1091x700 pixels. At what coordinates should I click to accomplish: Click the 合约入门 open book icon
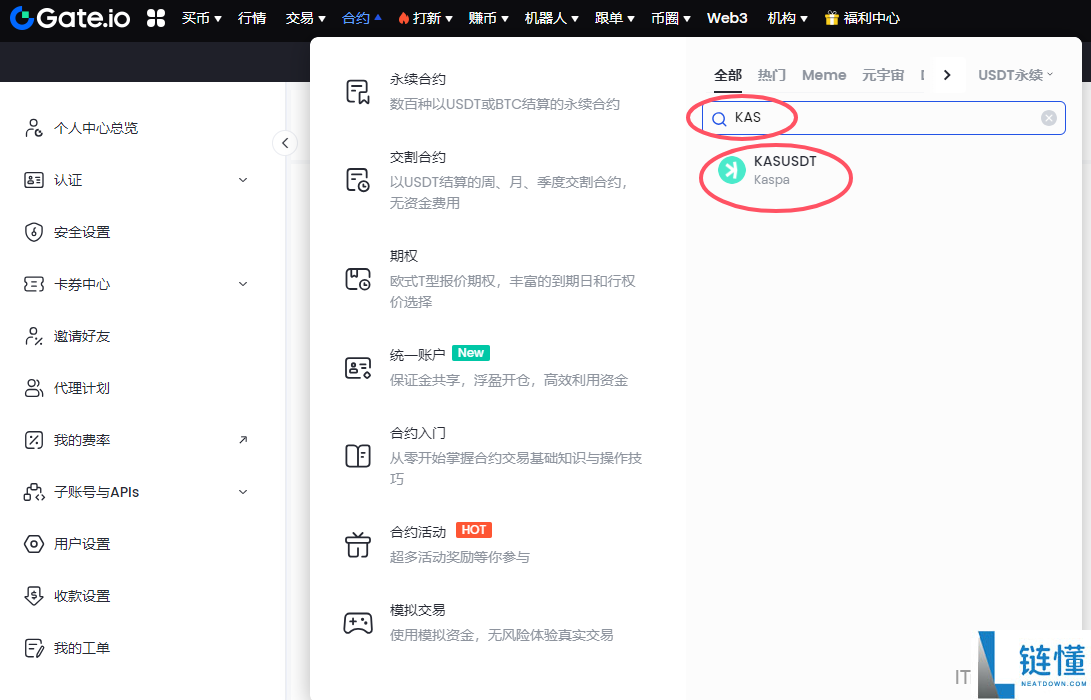coord(358,456)
